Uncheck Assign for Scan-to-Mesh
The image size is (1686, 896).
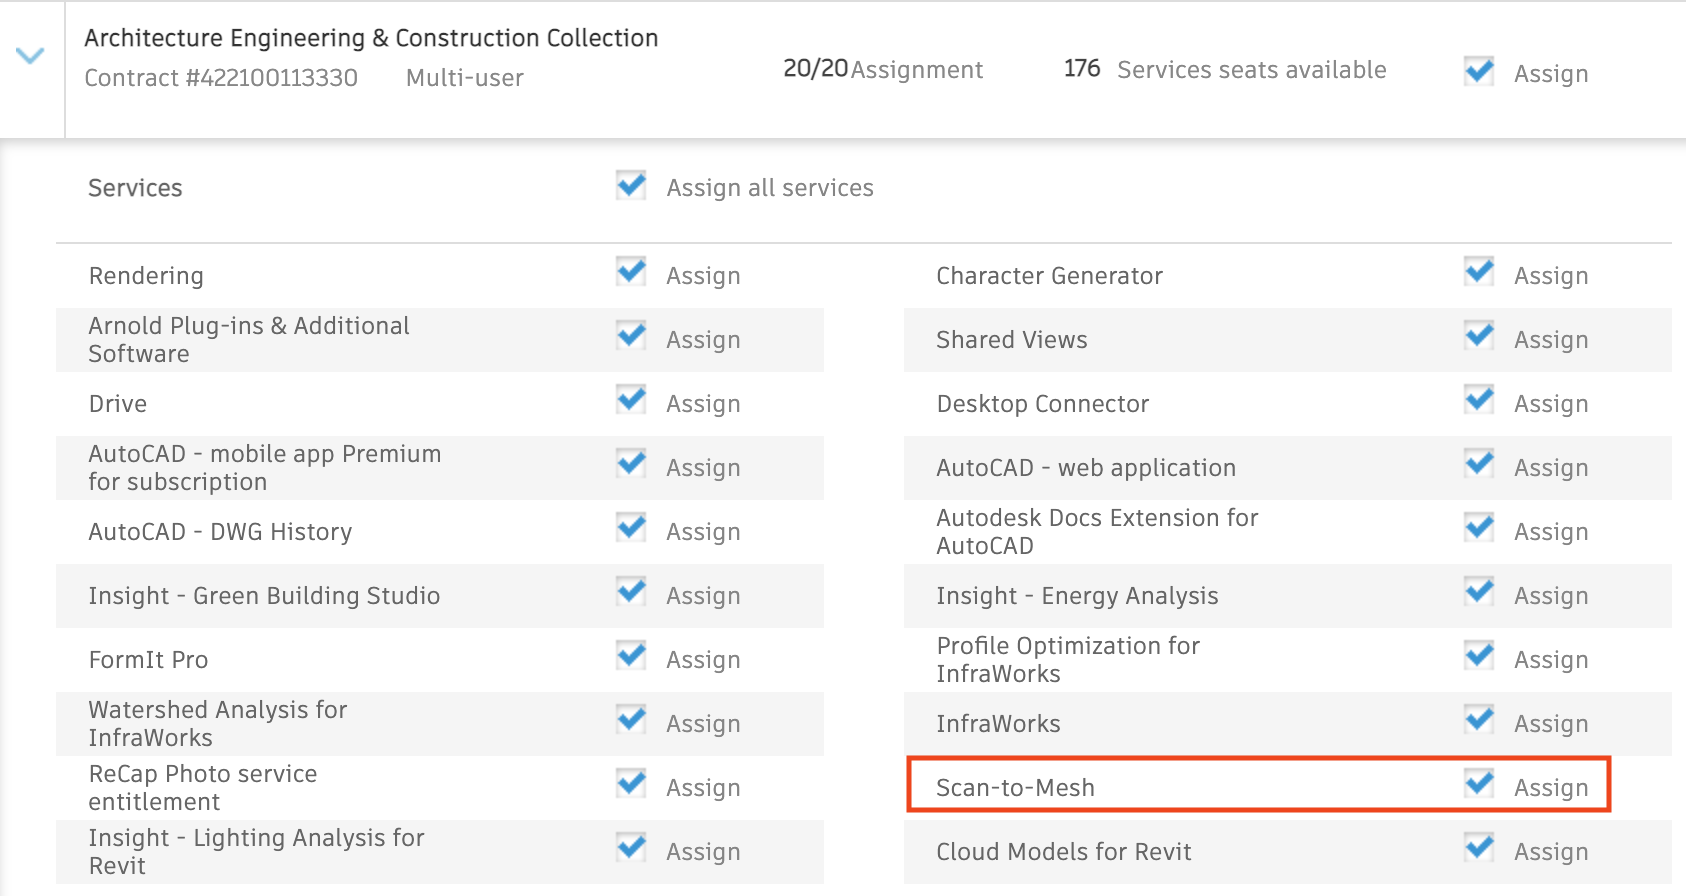click(1479, 785)
